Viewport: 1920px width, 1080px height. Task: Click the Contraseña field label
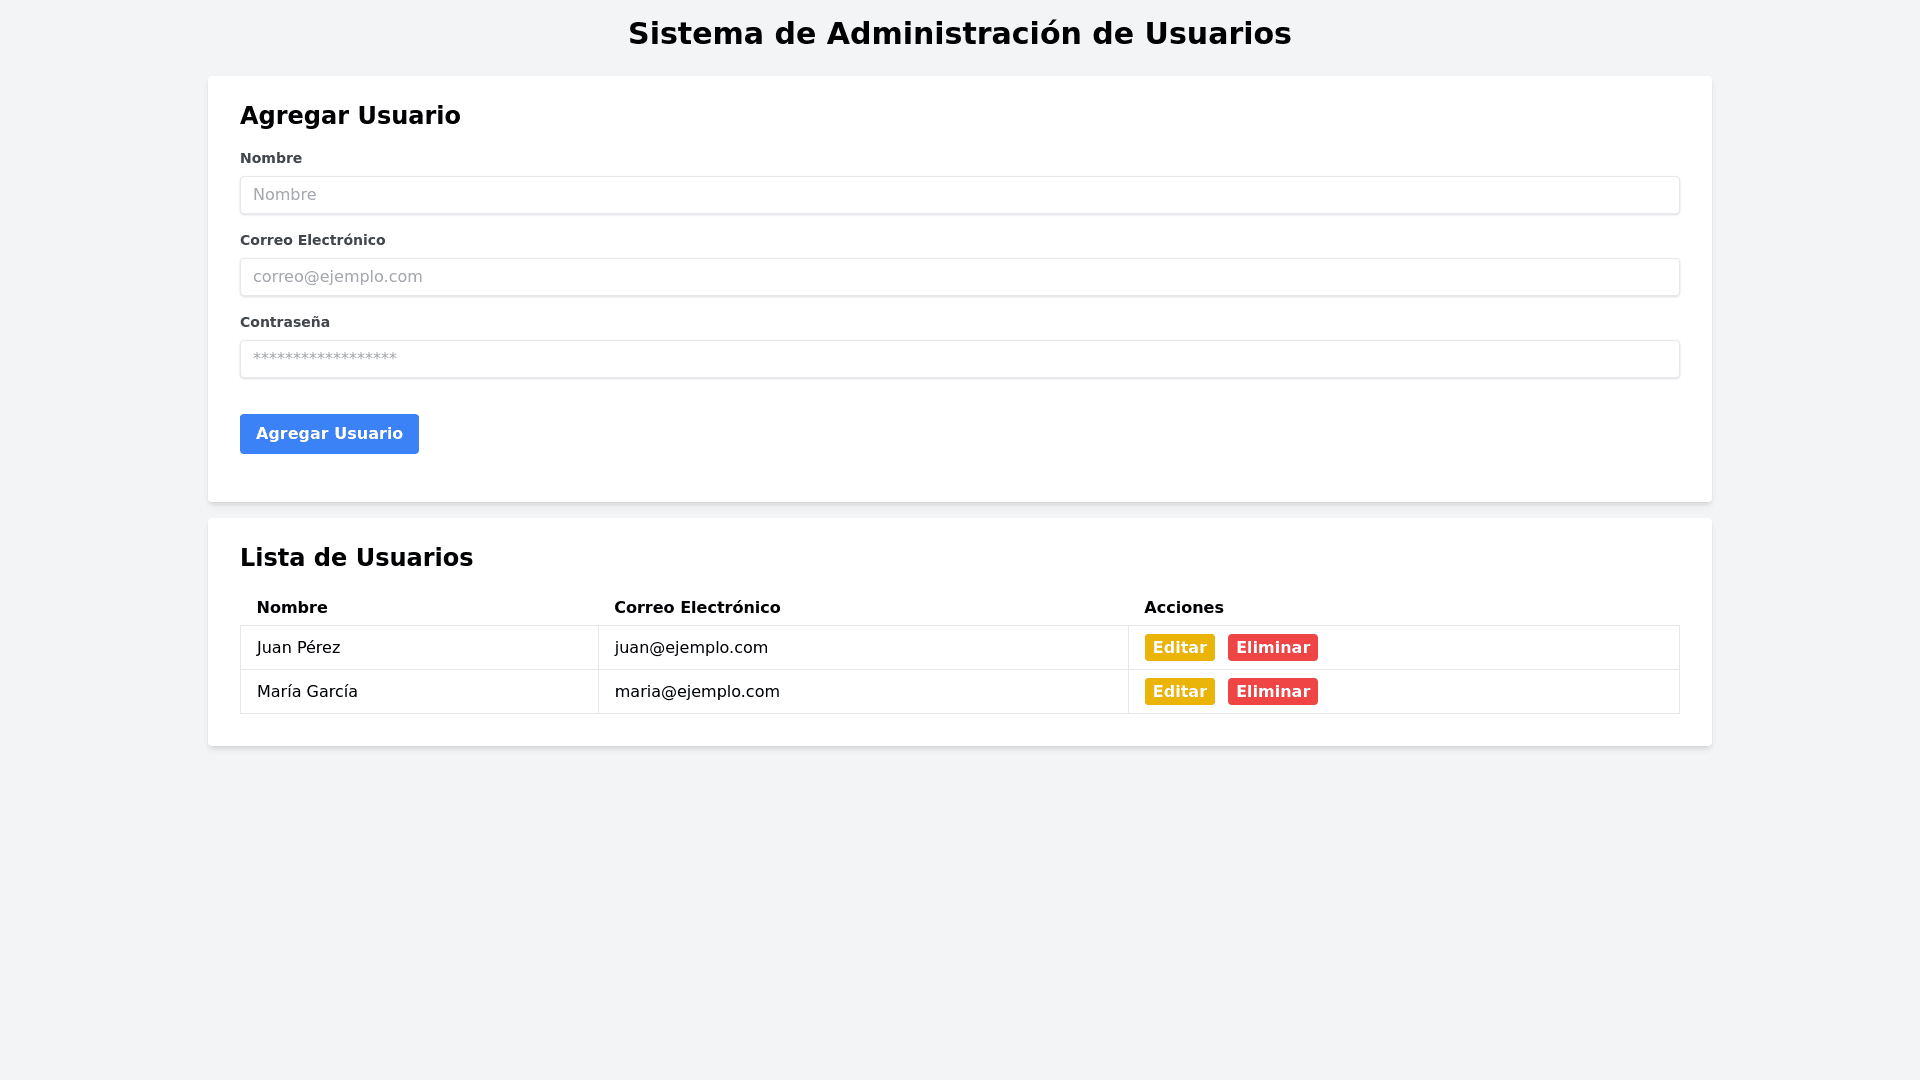tap(285, 322)
